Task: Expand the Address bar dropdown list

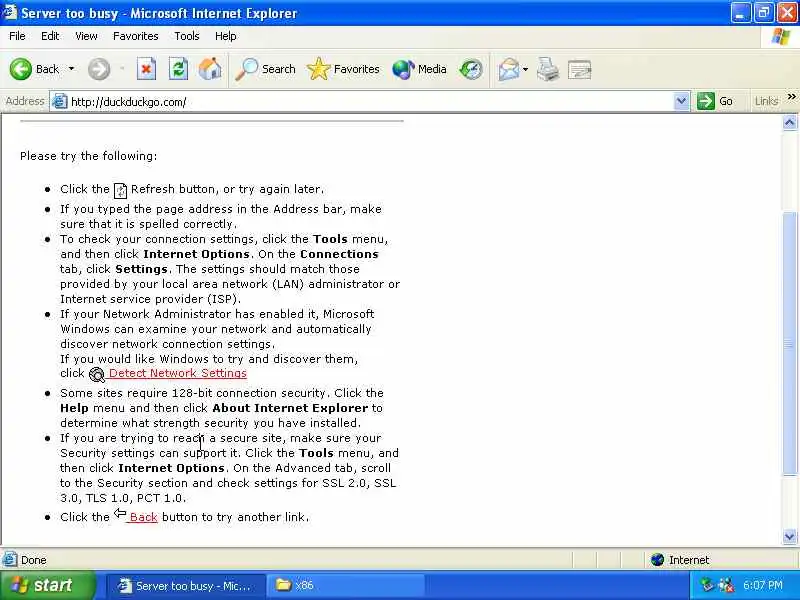Action: pyautogui.click(x=681, y=101)
